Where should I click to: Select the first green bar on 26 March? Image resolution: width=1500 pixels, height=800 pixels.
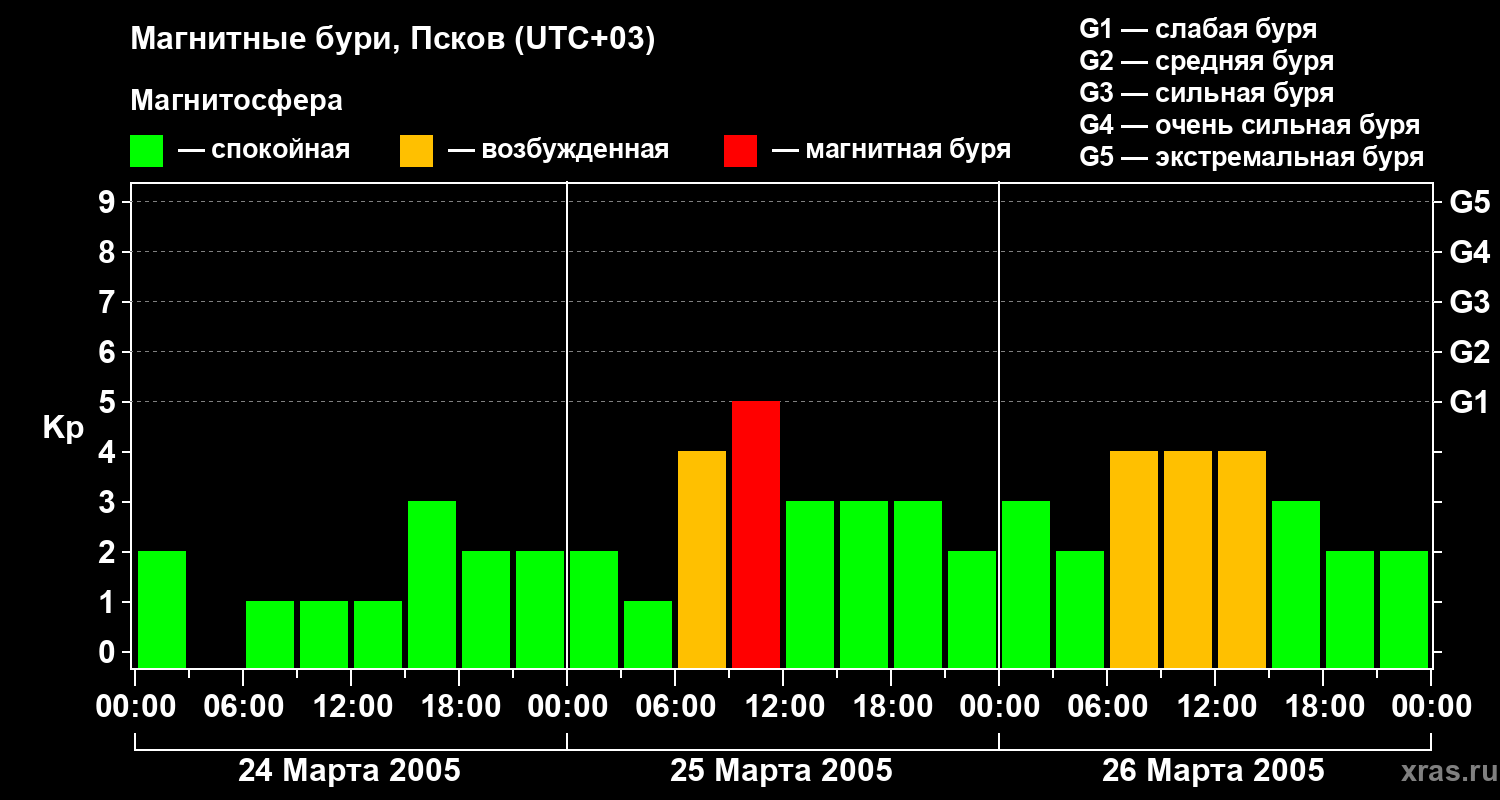click(1026, 584)
